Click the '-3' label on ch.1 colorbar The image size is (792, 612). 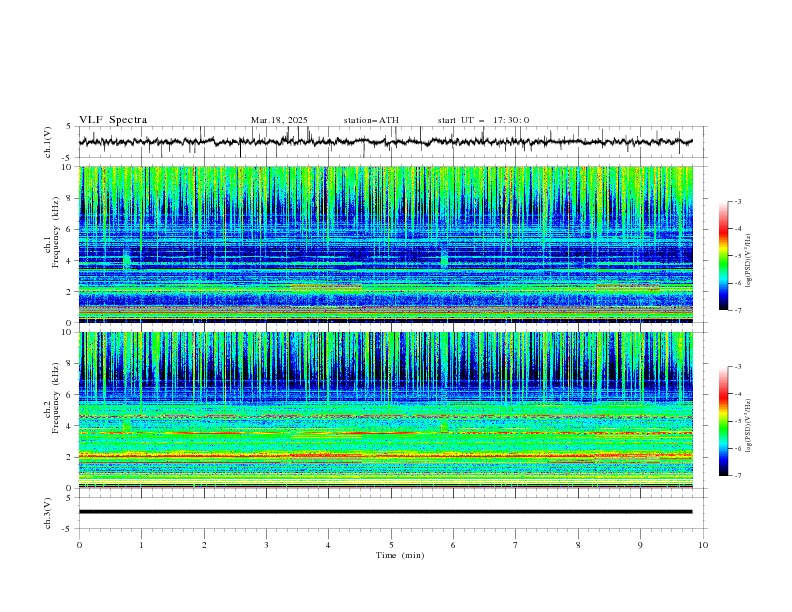[x=738, y=201]
